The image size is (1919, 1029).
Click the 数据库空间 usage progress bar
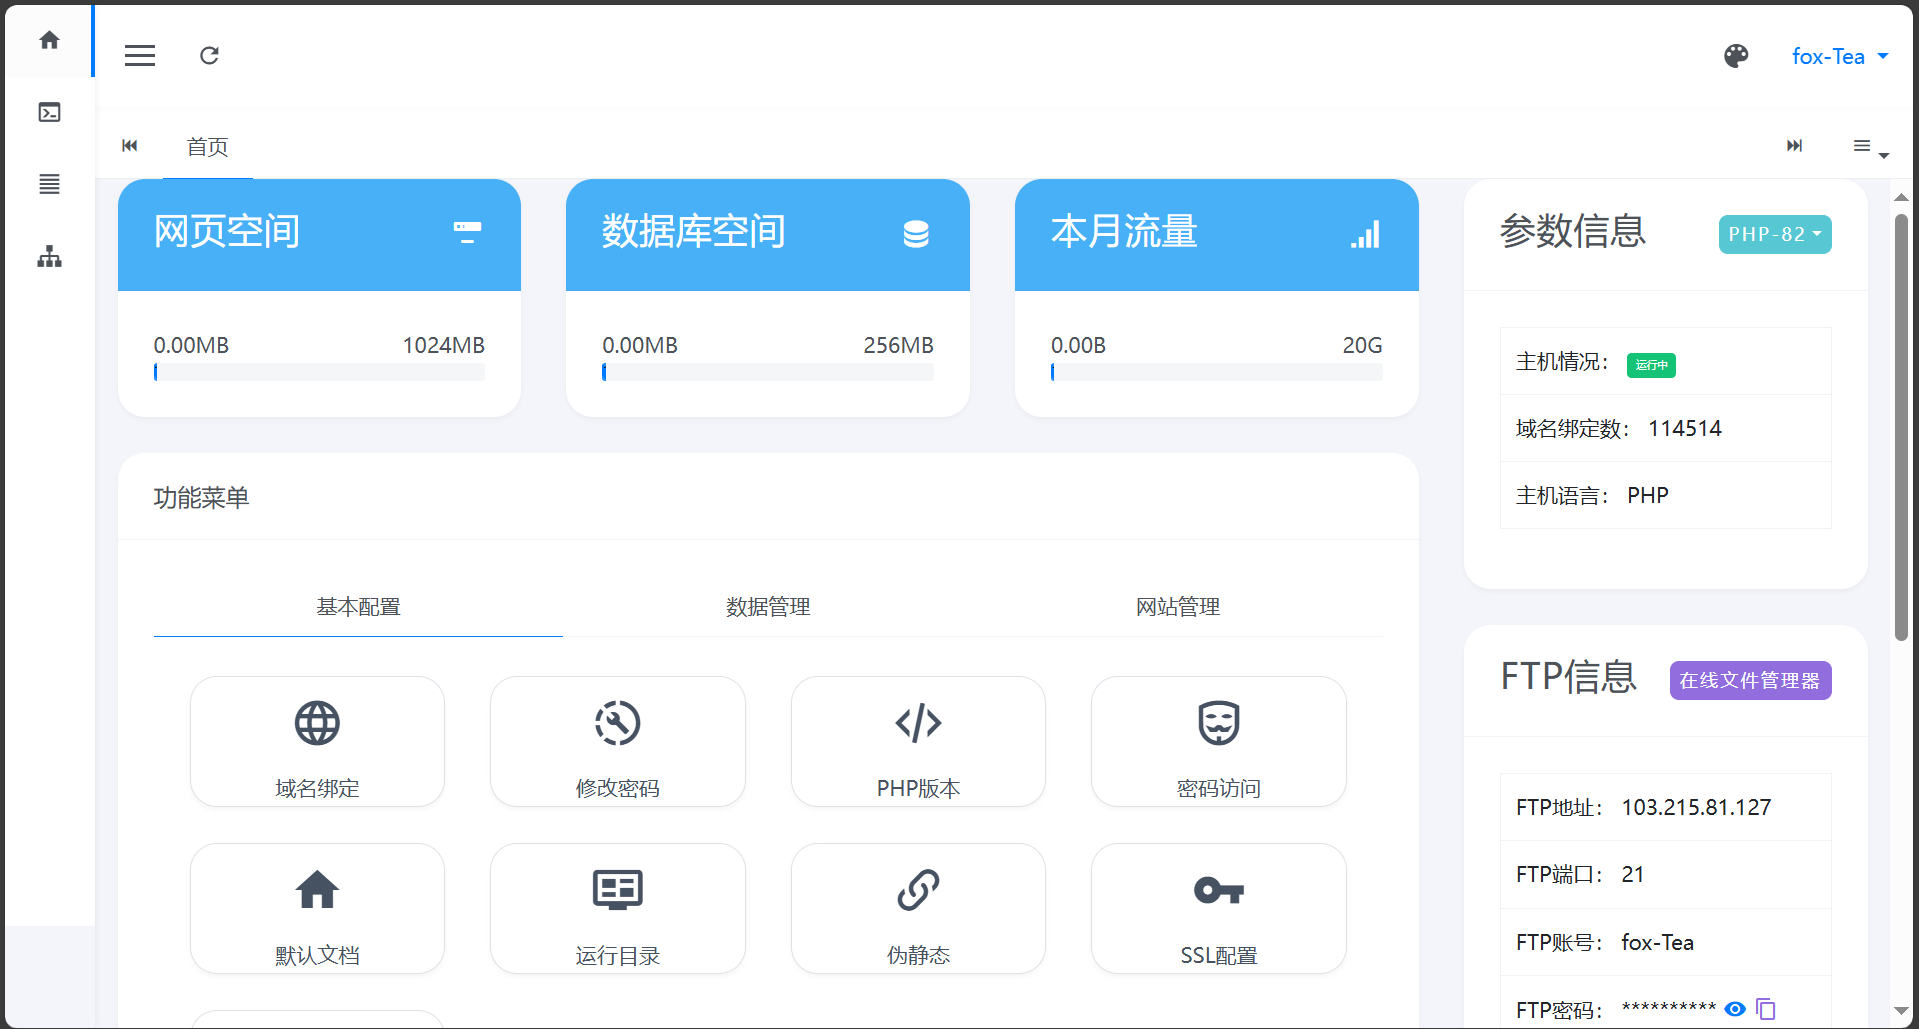coord(768,372)
